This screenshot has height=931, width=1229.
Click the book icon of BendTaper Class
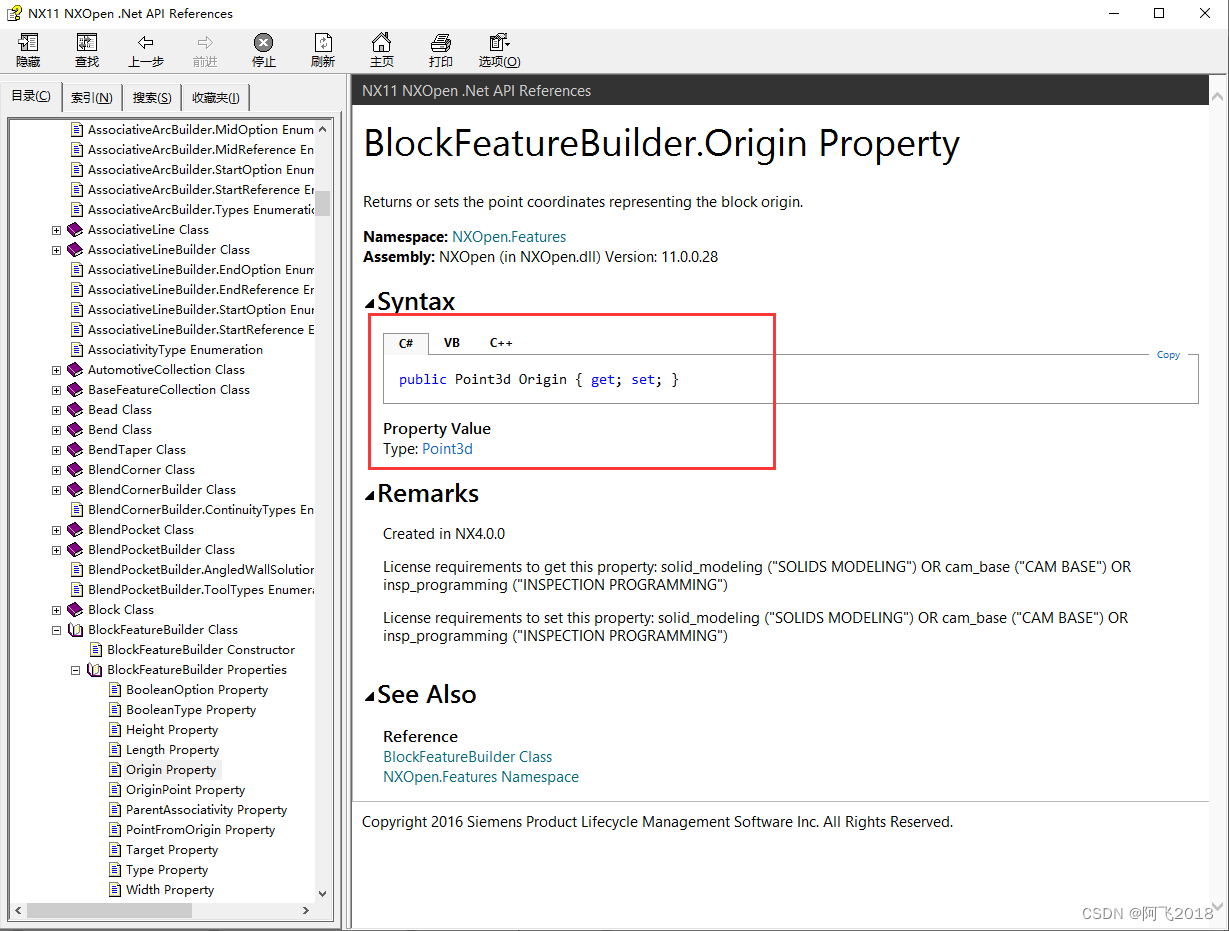click(75, 450)
